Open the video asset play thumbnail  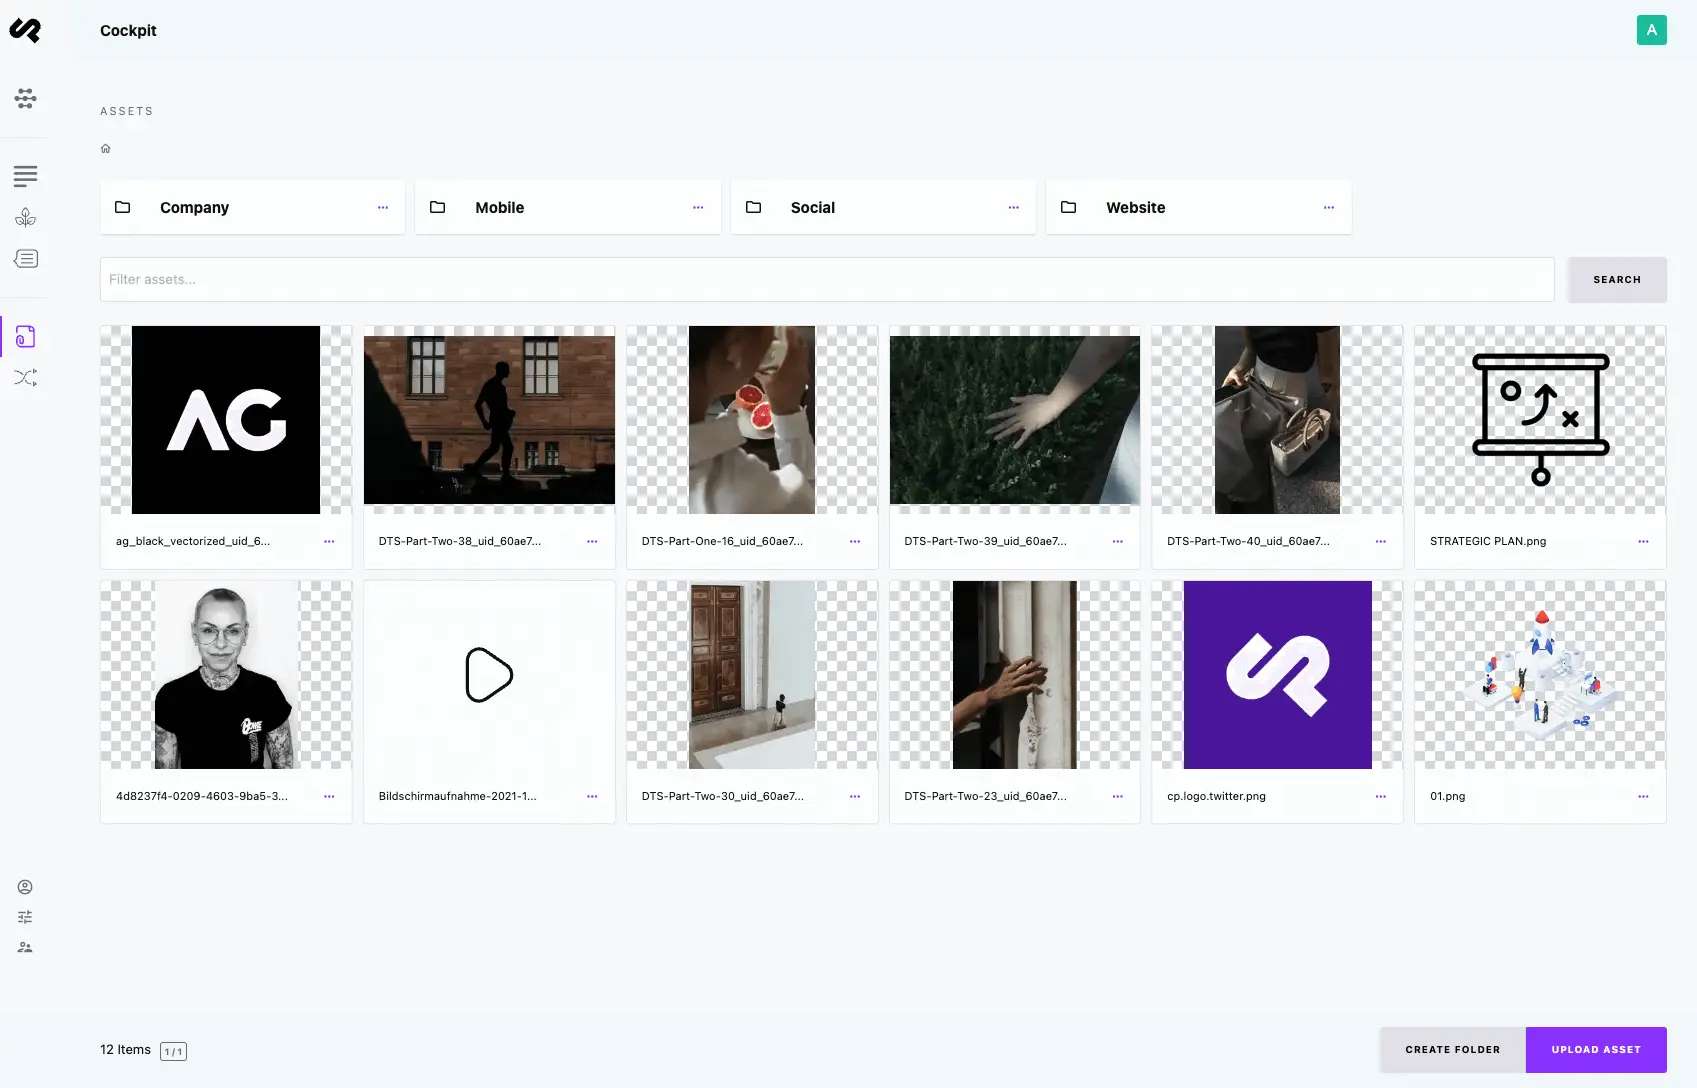(x=489, y=675)
